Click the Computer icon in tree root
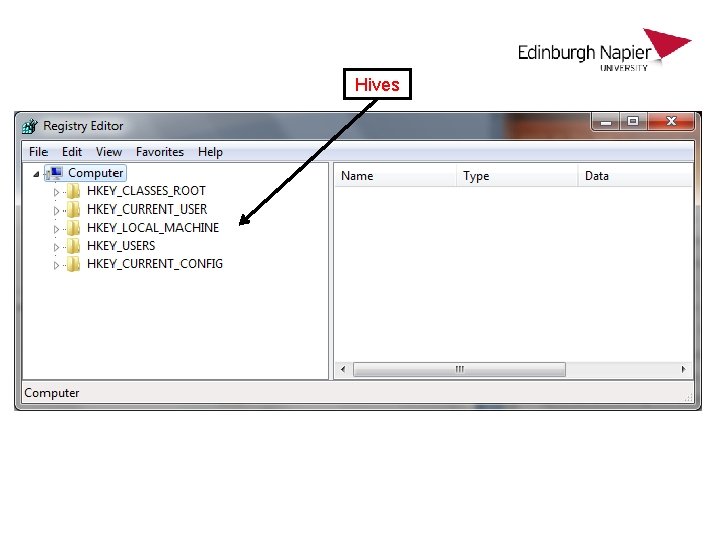The height and width of the screenshot is (540, 720). (x=55, y=173)
